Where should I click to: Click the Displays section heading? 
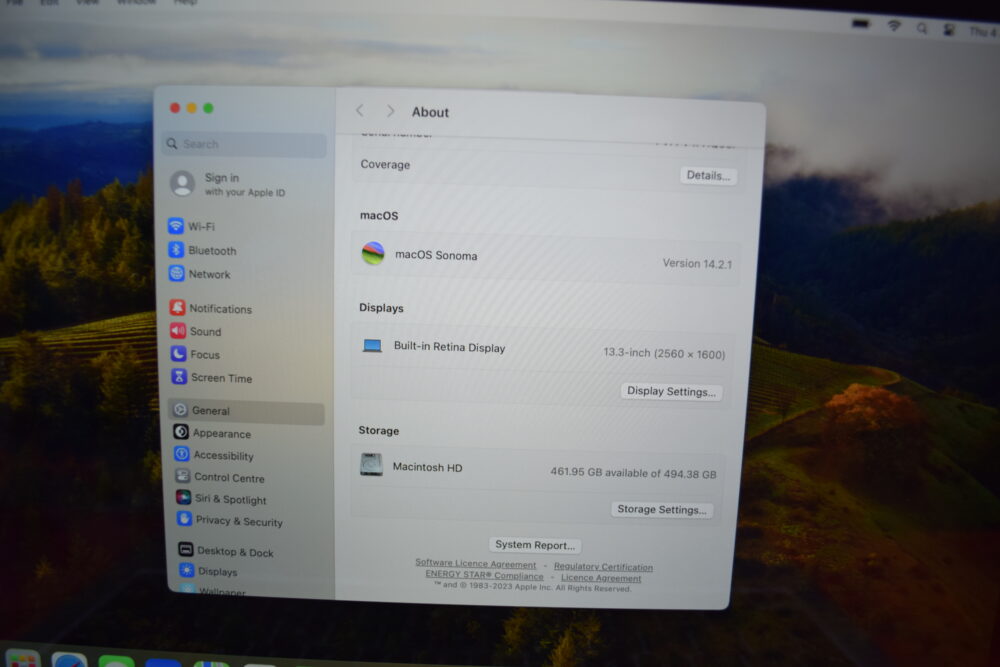pos(381,307)
